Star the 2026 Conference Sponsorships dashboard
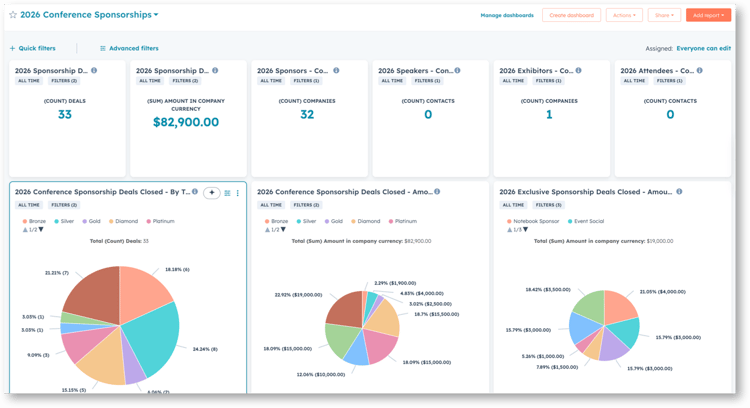 [x=13, y=15]
